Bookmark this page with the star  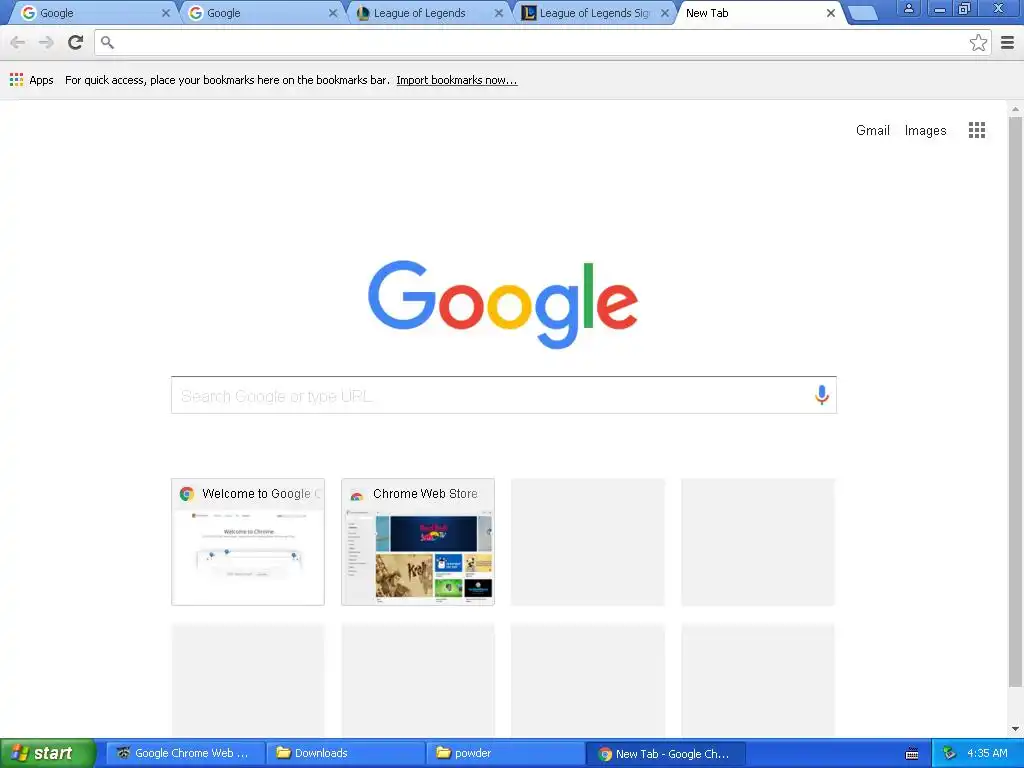click(x=978, y=43)
